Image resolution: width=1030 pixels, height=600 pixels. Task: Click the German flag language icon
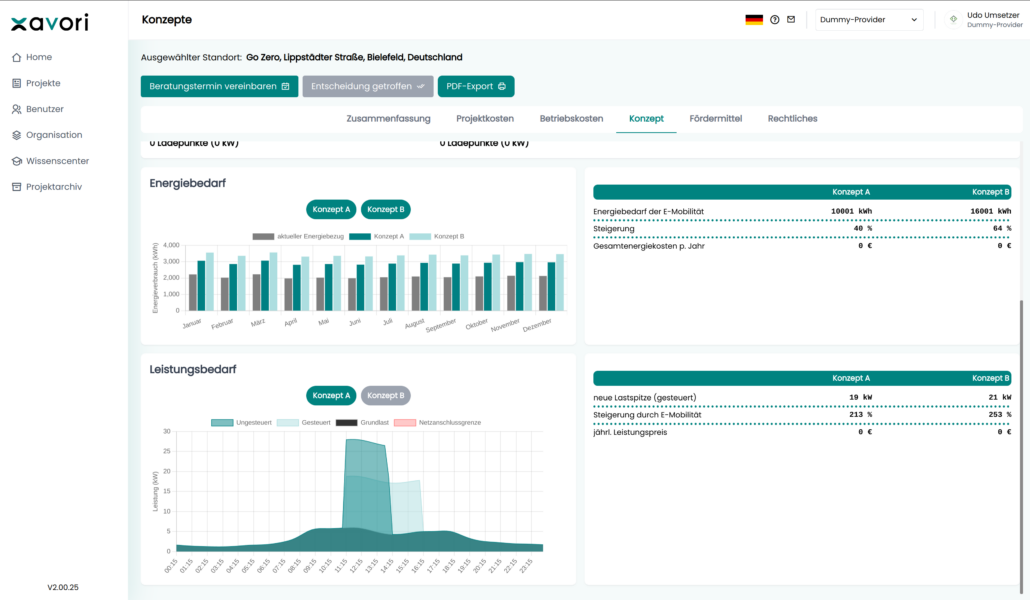[x=754, y=20]
